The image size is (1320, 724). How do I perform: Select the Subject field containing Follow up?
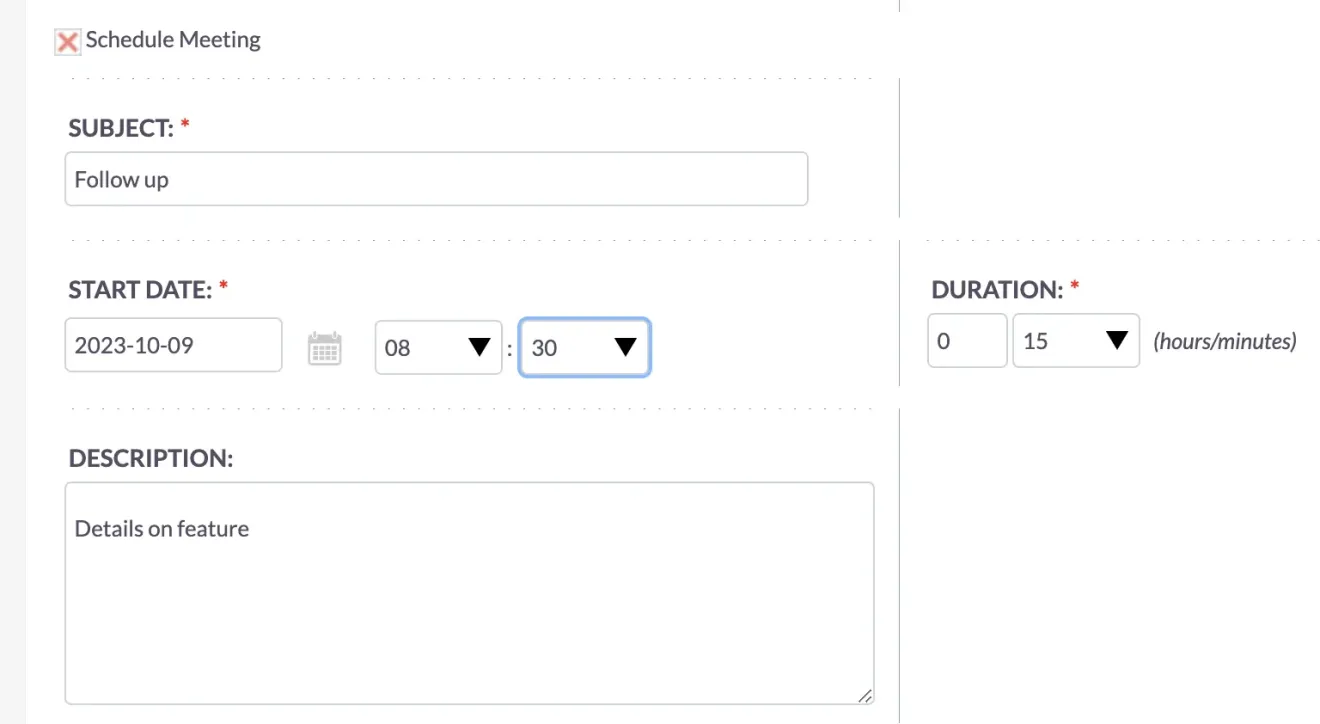click(436, 179)
